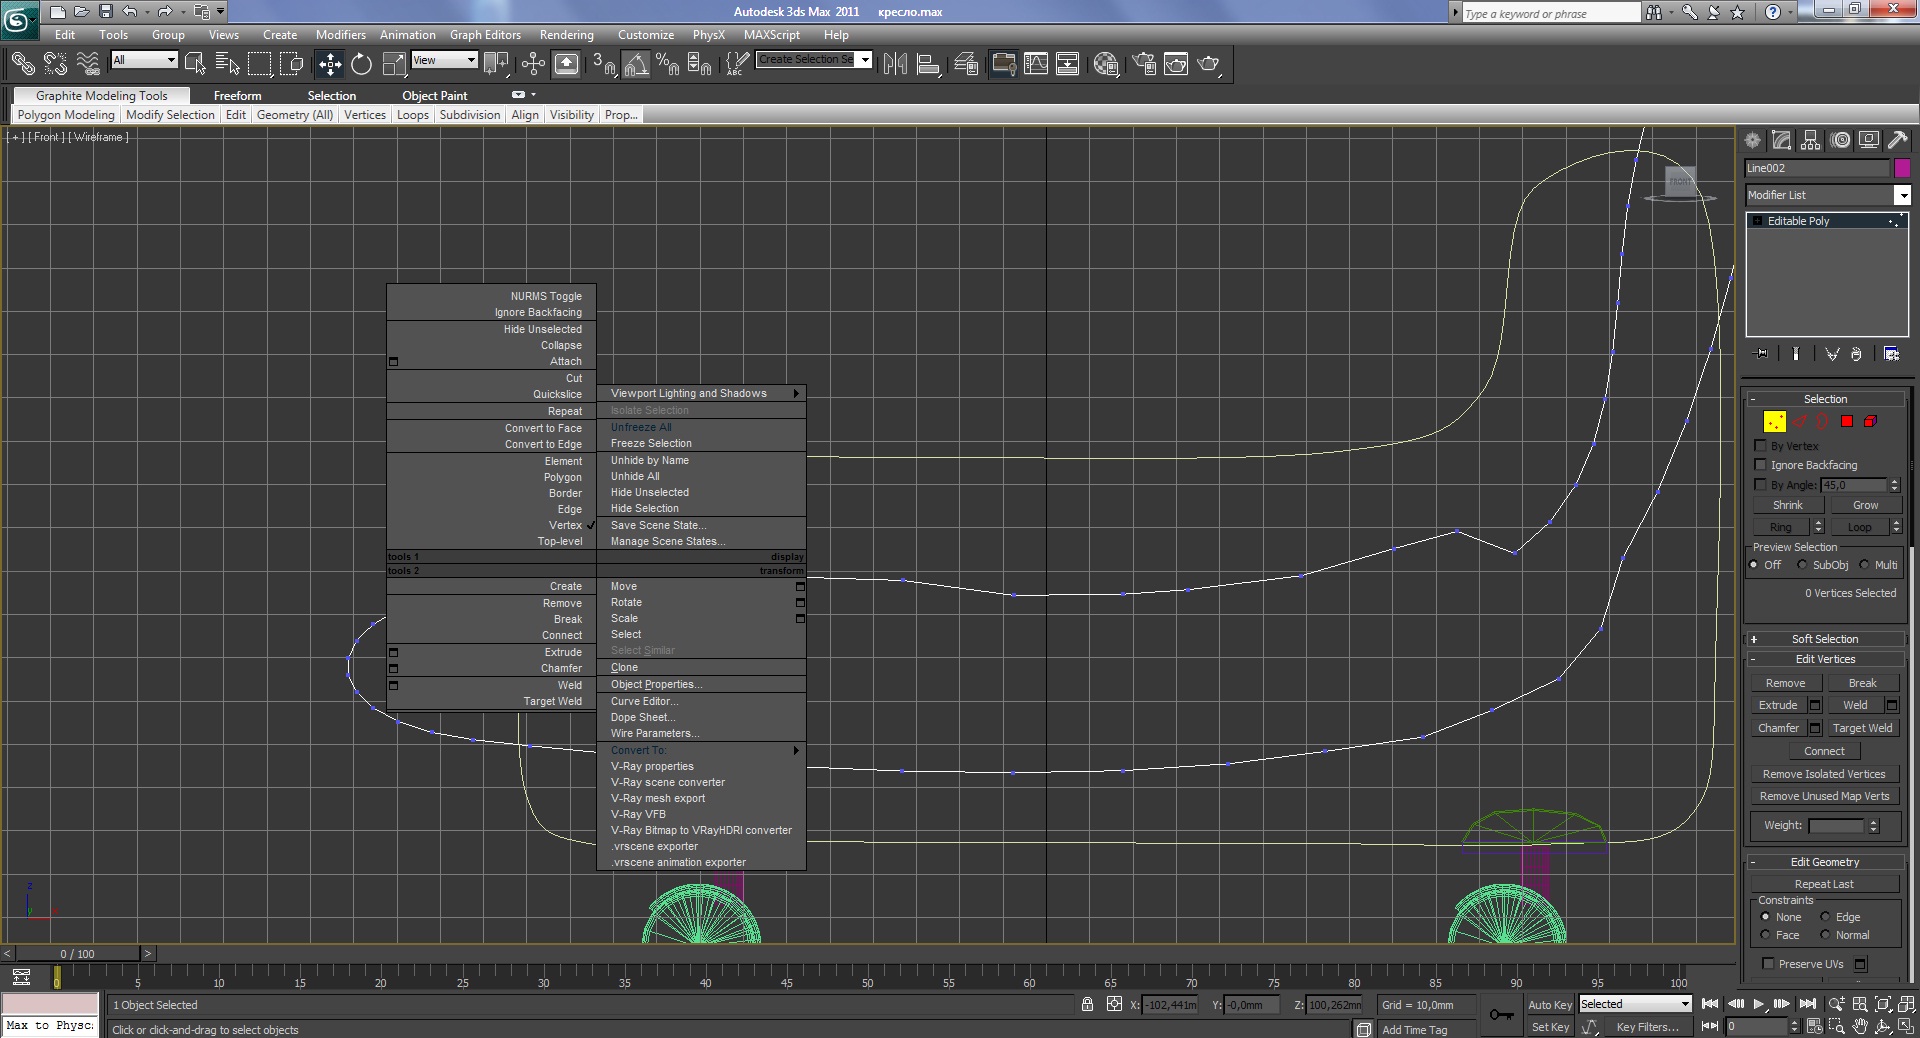Expand the Soft Selection rollout
This screenshot has height=1038, width=1920.
(x=1824, y=639)
